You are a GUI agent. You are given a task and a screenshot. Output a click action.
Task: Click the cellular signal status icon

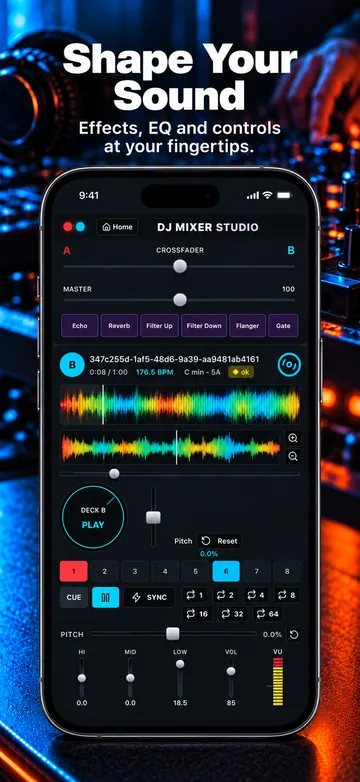click(x=253, y=195)
